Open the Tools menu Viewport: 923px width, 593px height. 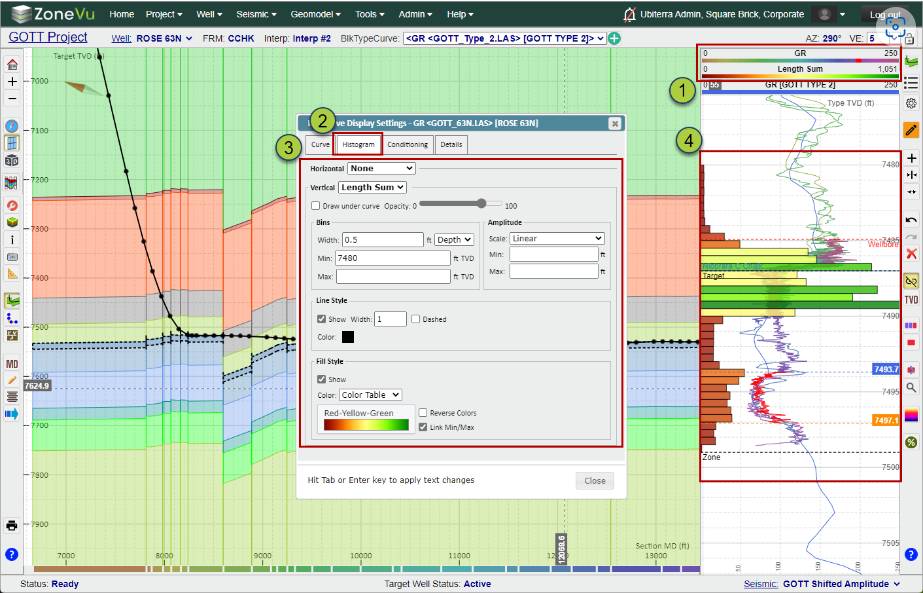pos(369,14)
